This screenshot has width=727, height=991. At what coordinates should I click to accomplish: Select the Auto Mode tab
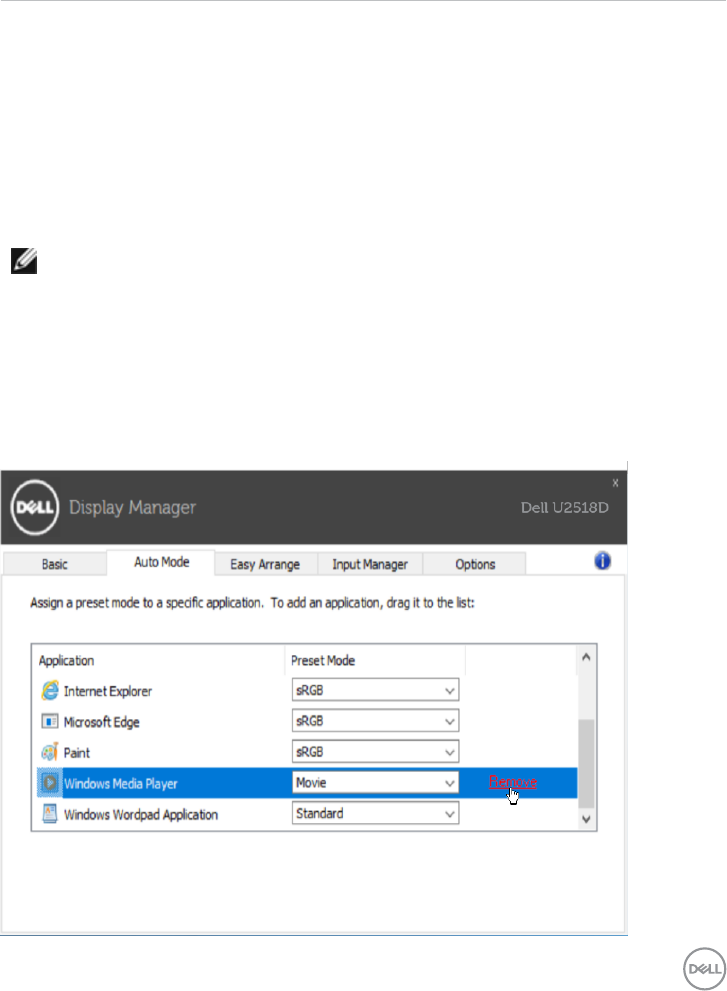click(161, 562)
